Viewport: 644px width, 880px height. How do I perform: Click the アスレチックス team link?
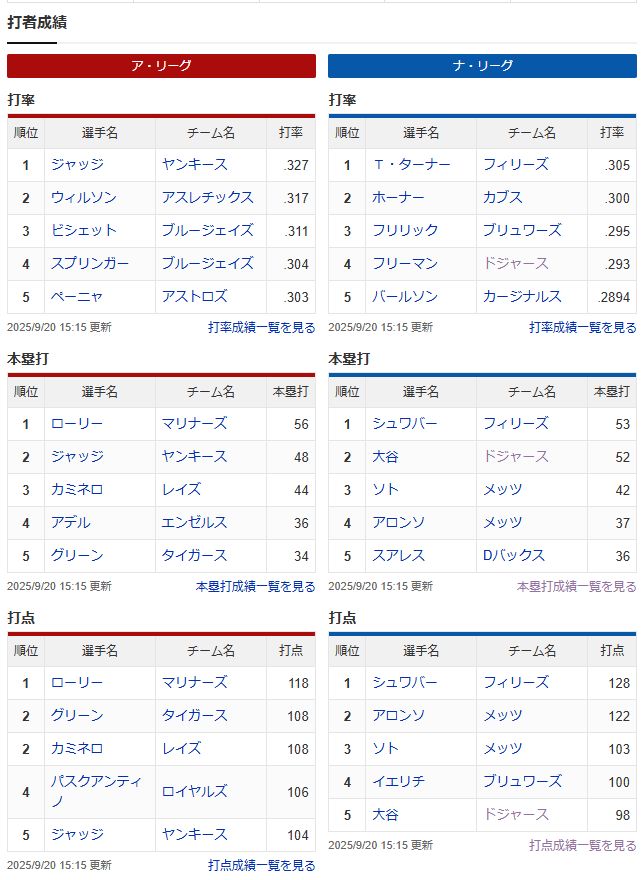[x=207, y=198]
